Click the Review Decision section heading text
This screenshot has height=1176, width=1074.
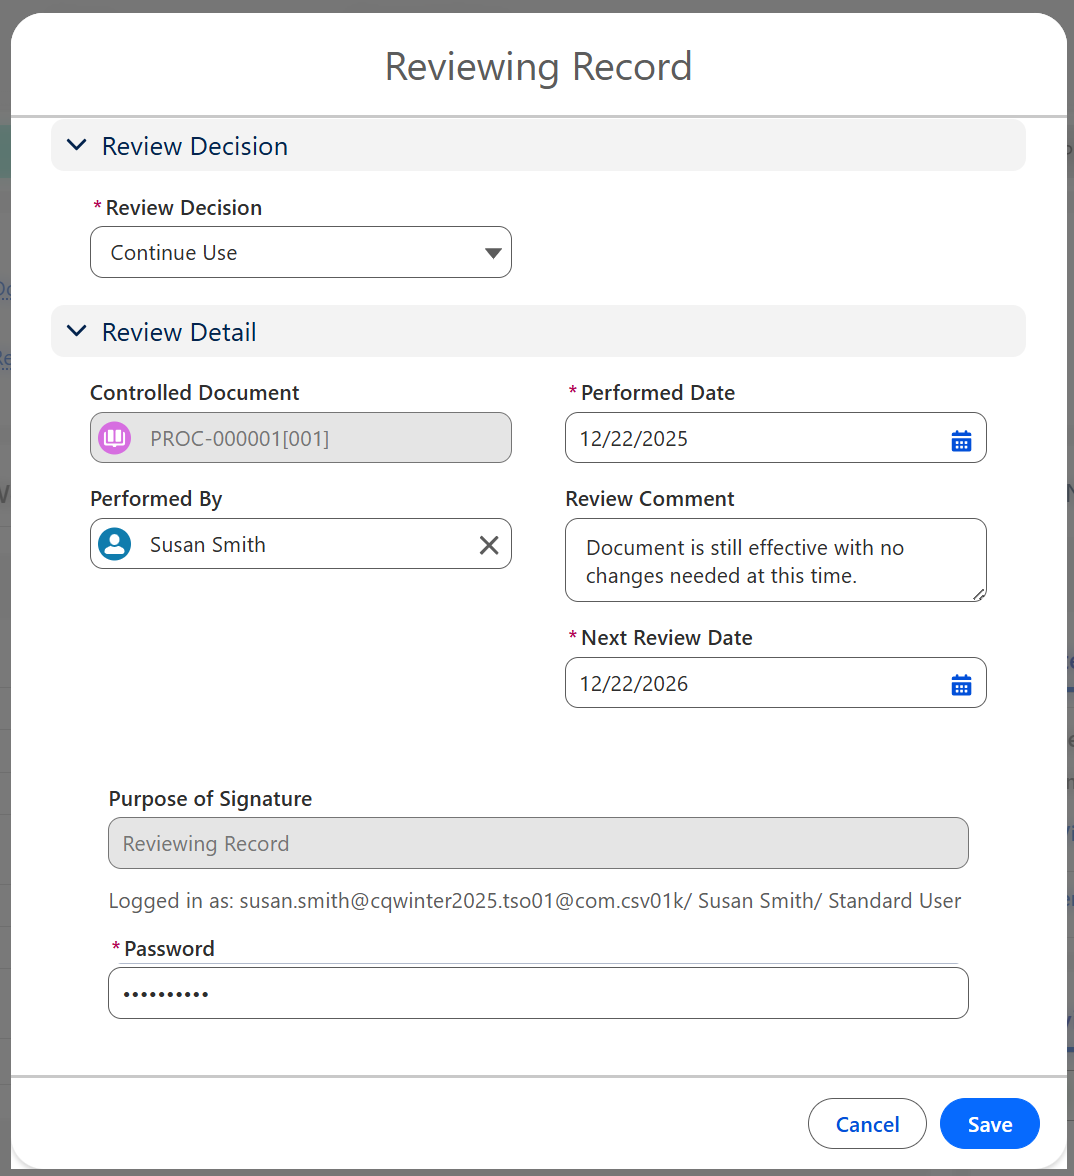coord(195,146)
